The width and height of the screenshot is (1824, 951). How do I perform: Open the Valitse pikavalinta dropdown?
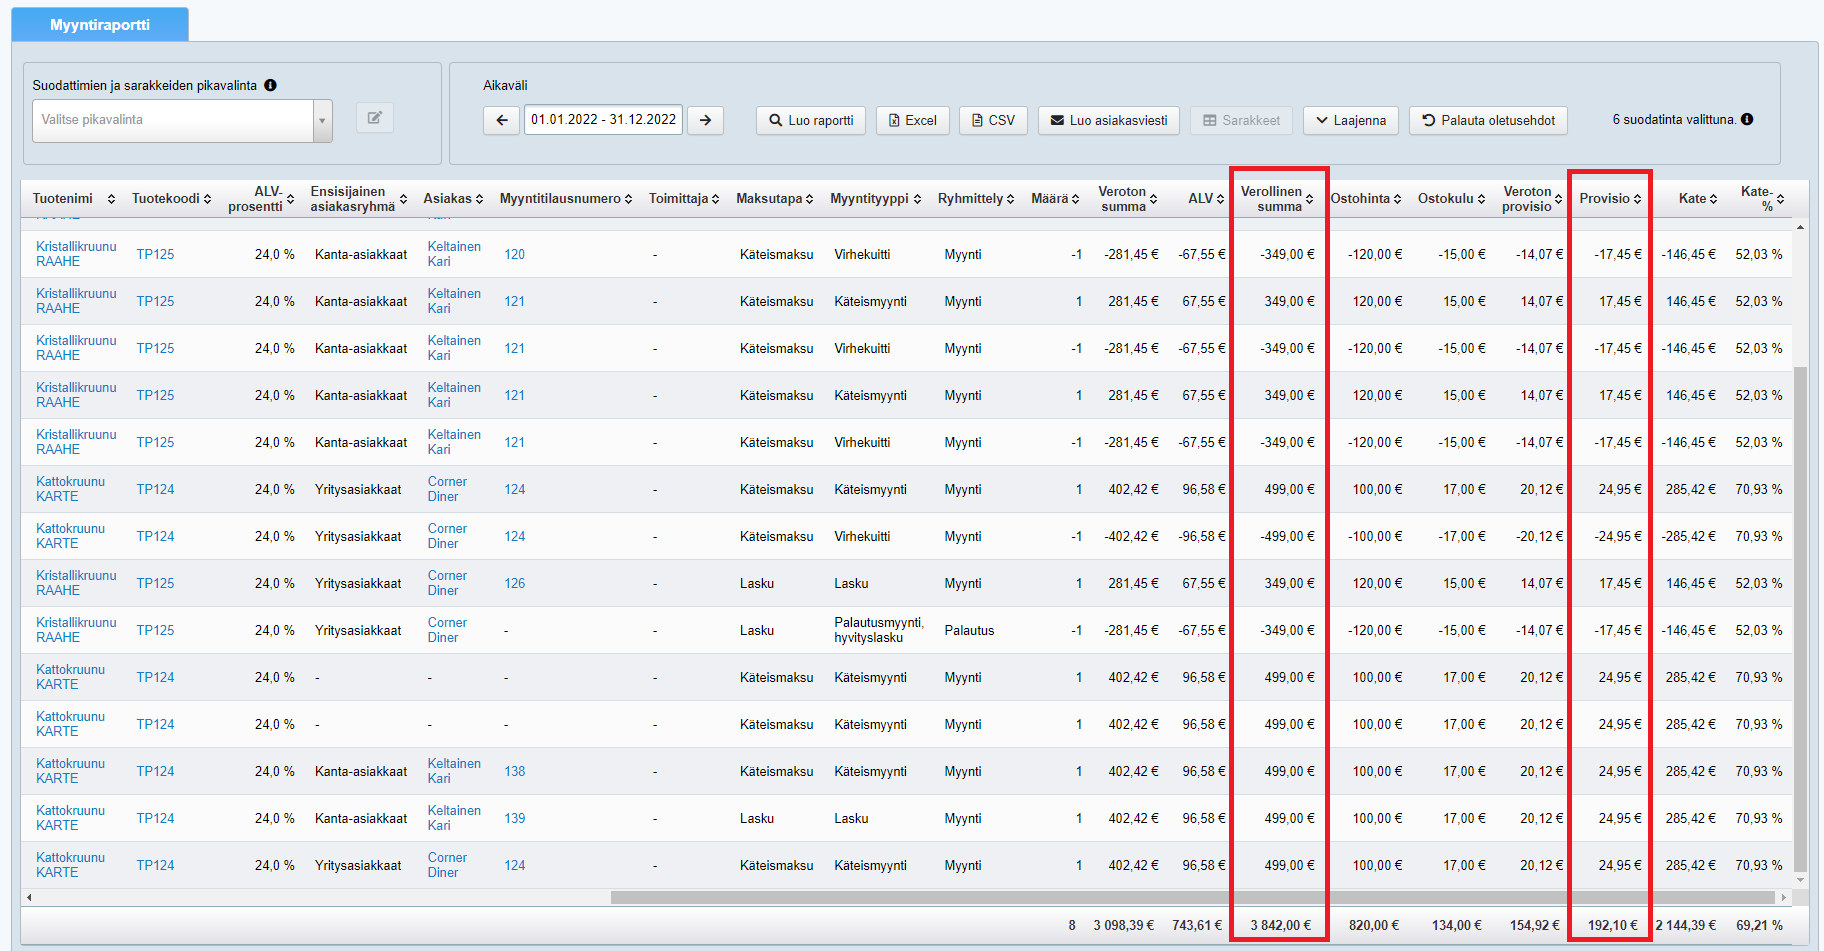pos(182,120)
